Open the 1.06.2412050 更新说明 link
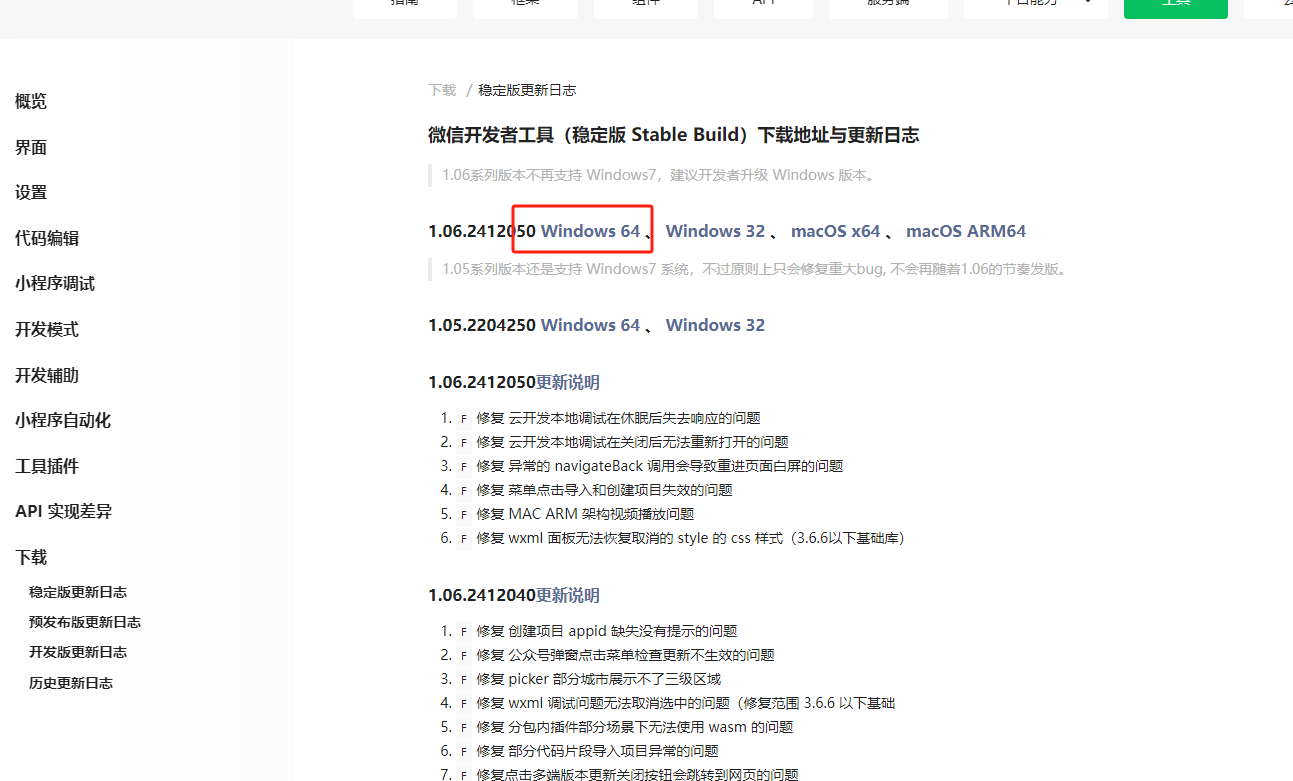 (568, 382)
